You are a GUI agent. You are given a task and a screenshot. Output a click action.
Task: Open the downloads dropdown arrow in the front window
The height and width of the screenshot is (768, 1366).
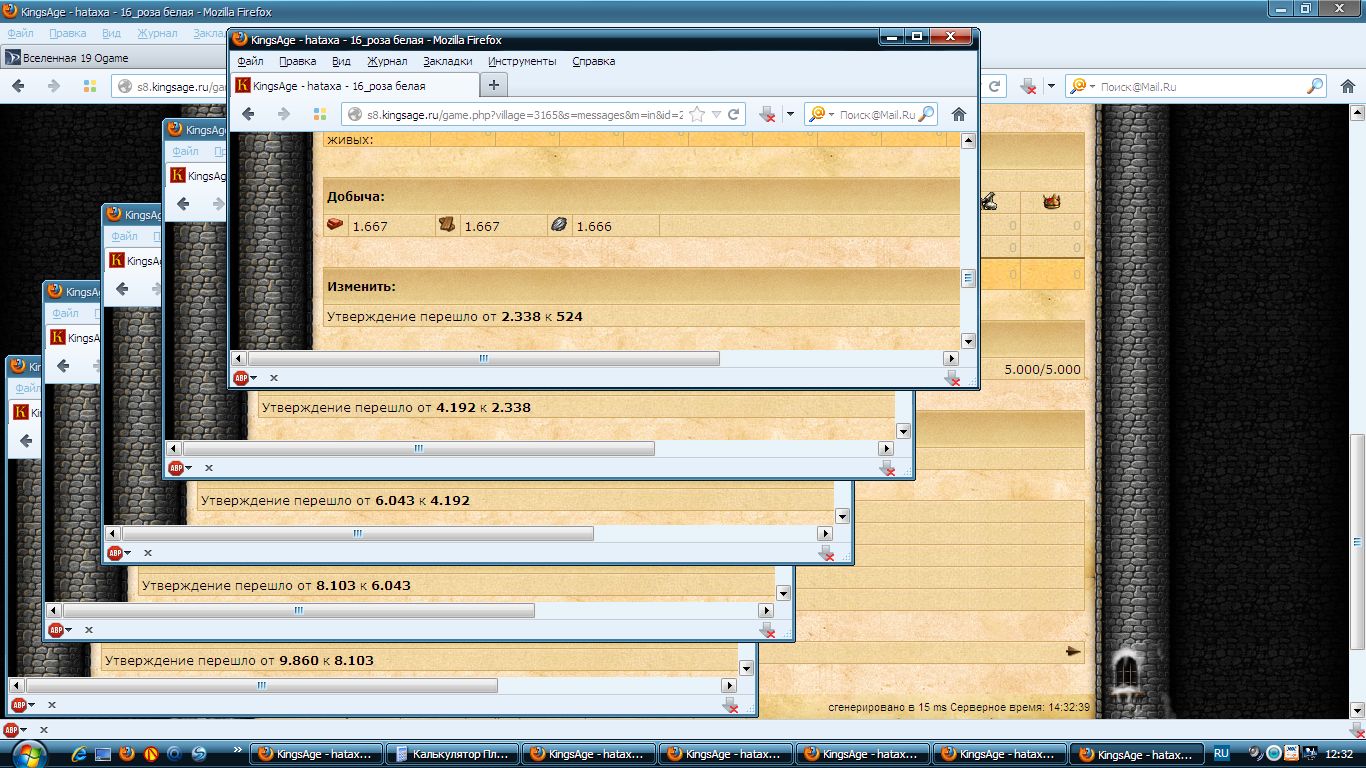(790, 114)
